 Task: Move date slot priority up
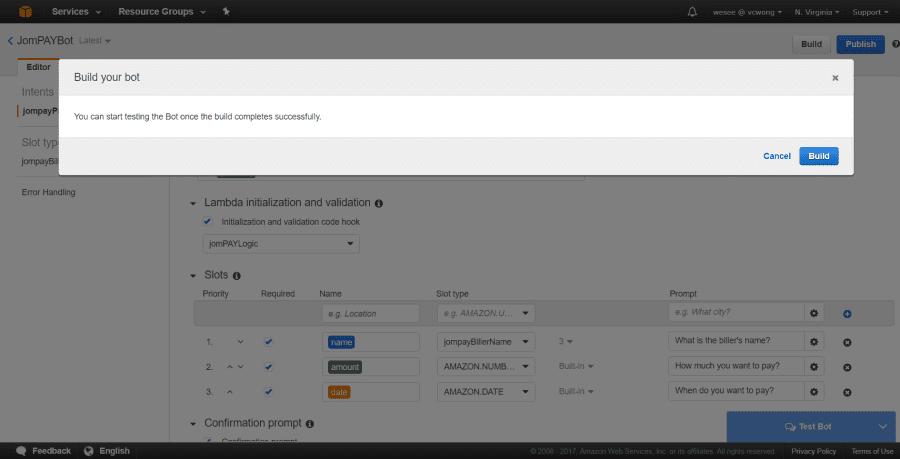click(x=230, y=392)
